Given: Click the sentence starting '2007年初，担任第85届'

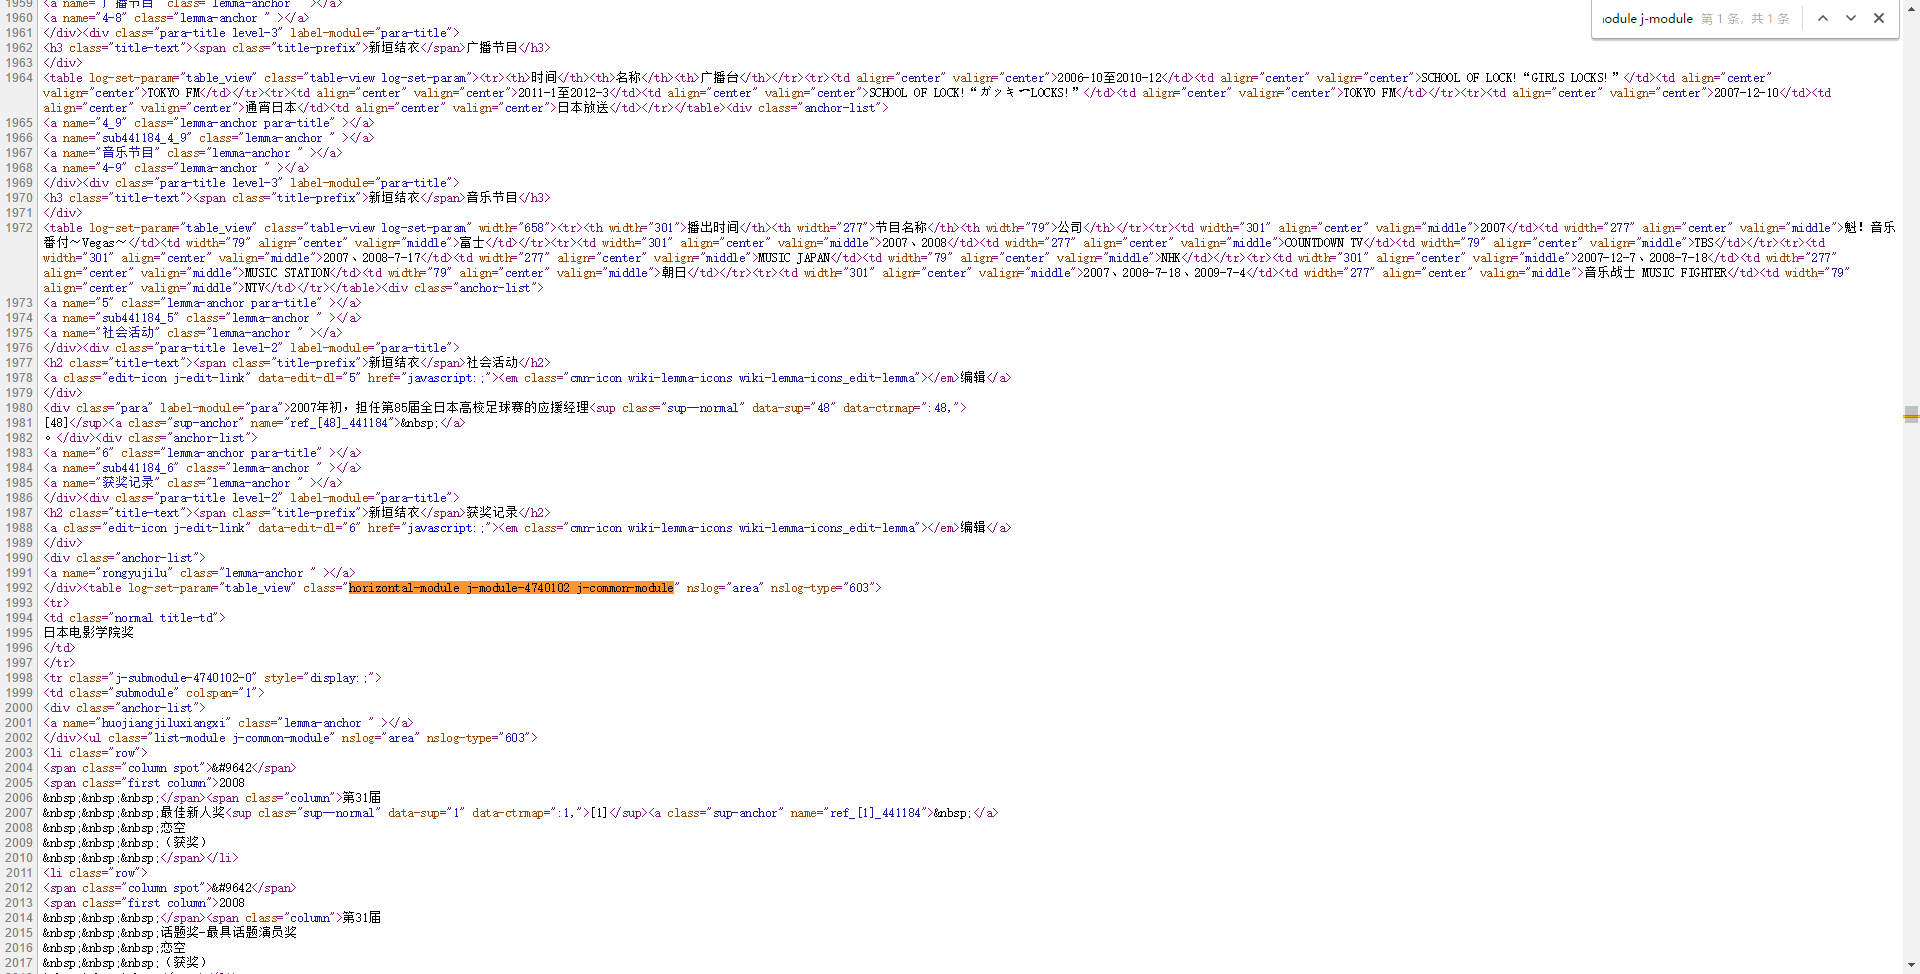Looking at the screenshot, I should pyautogui.click(x=440, y=408).
